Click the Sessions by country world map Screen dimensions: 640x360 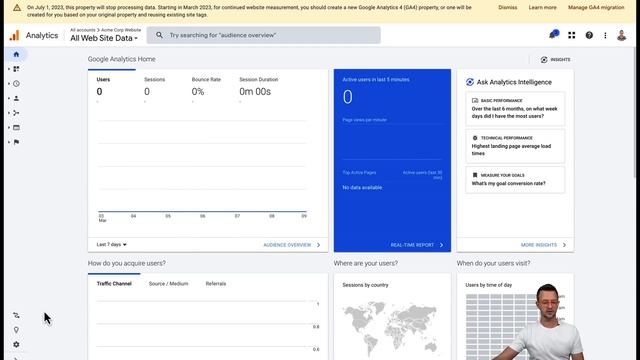click(x=390, y=329)
